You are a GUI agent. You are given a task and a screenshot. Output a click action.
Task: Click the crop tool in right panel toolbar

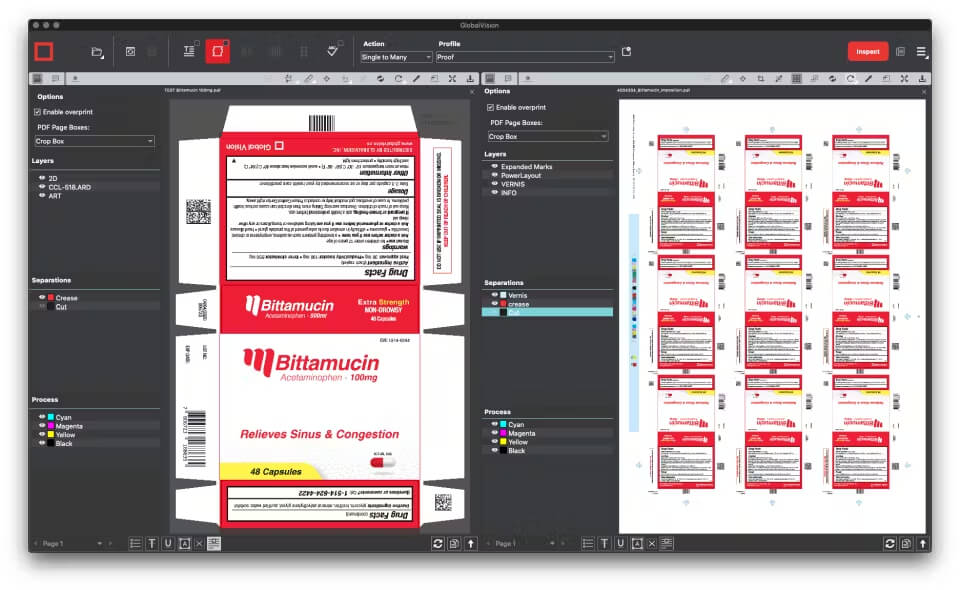coord(760,78)
